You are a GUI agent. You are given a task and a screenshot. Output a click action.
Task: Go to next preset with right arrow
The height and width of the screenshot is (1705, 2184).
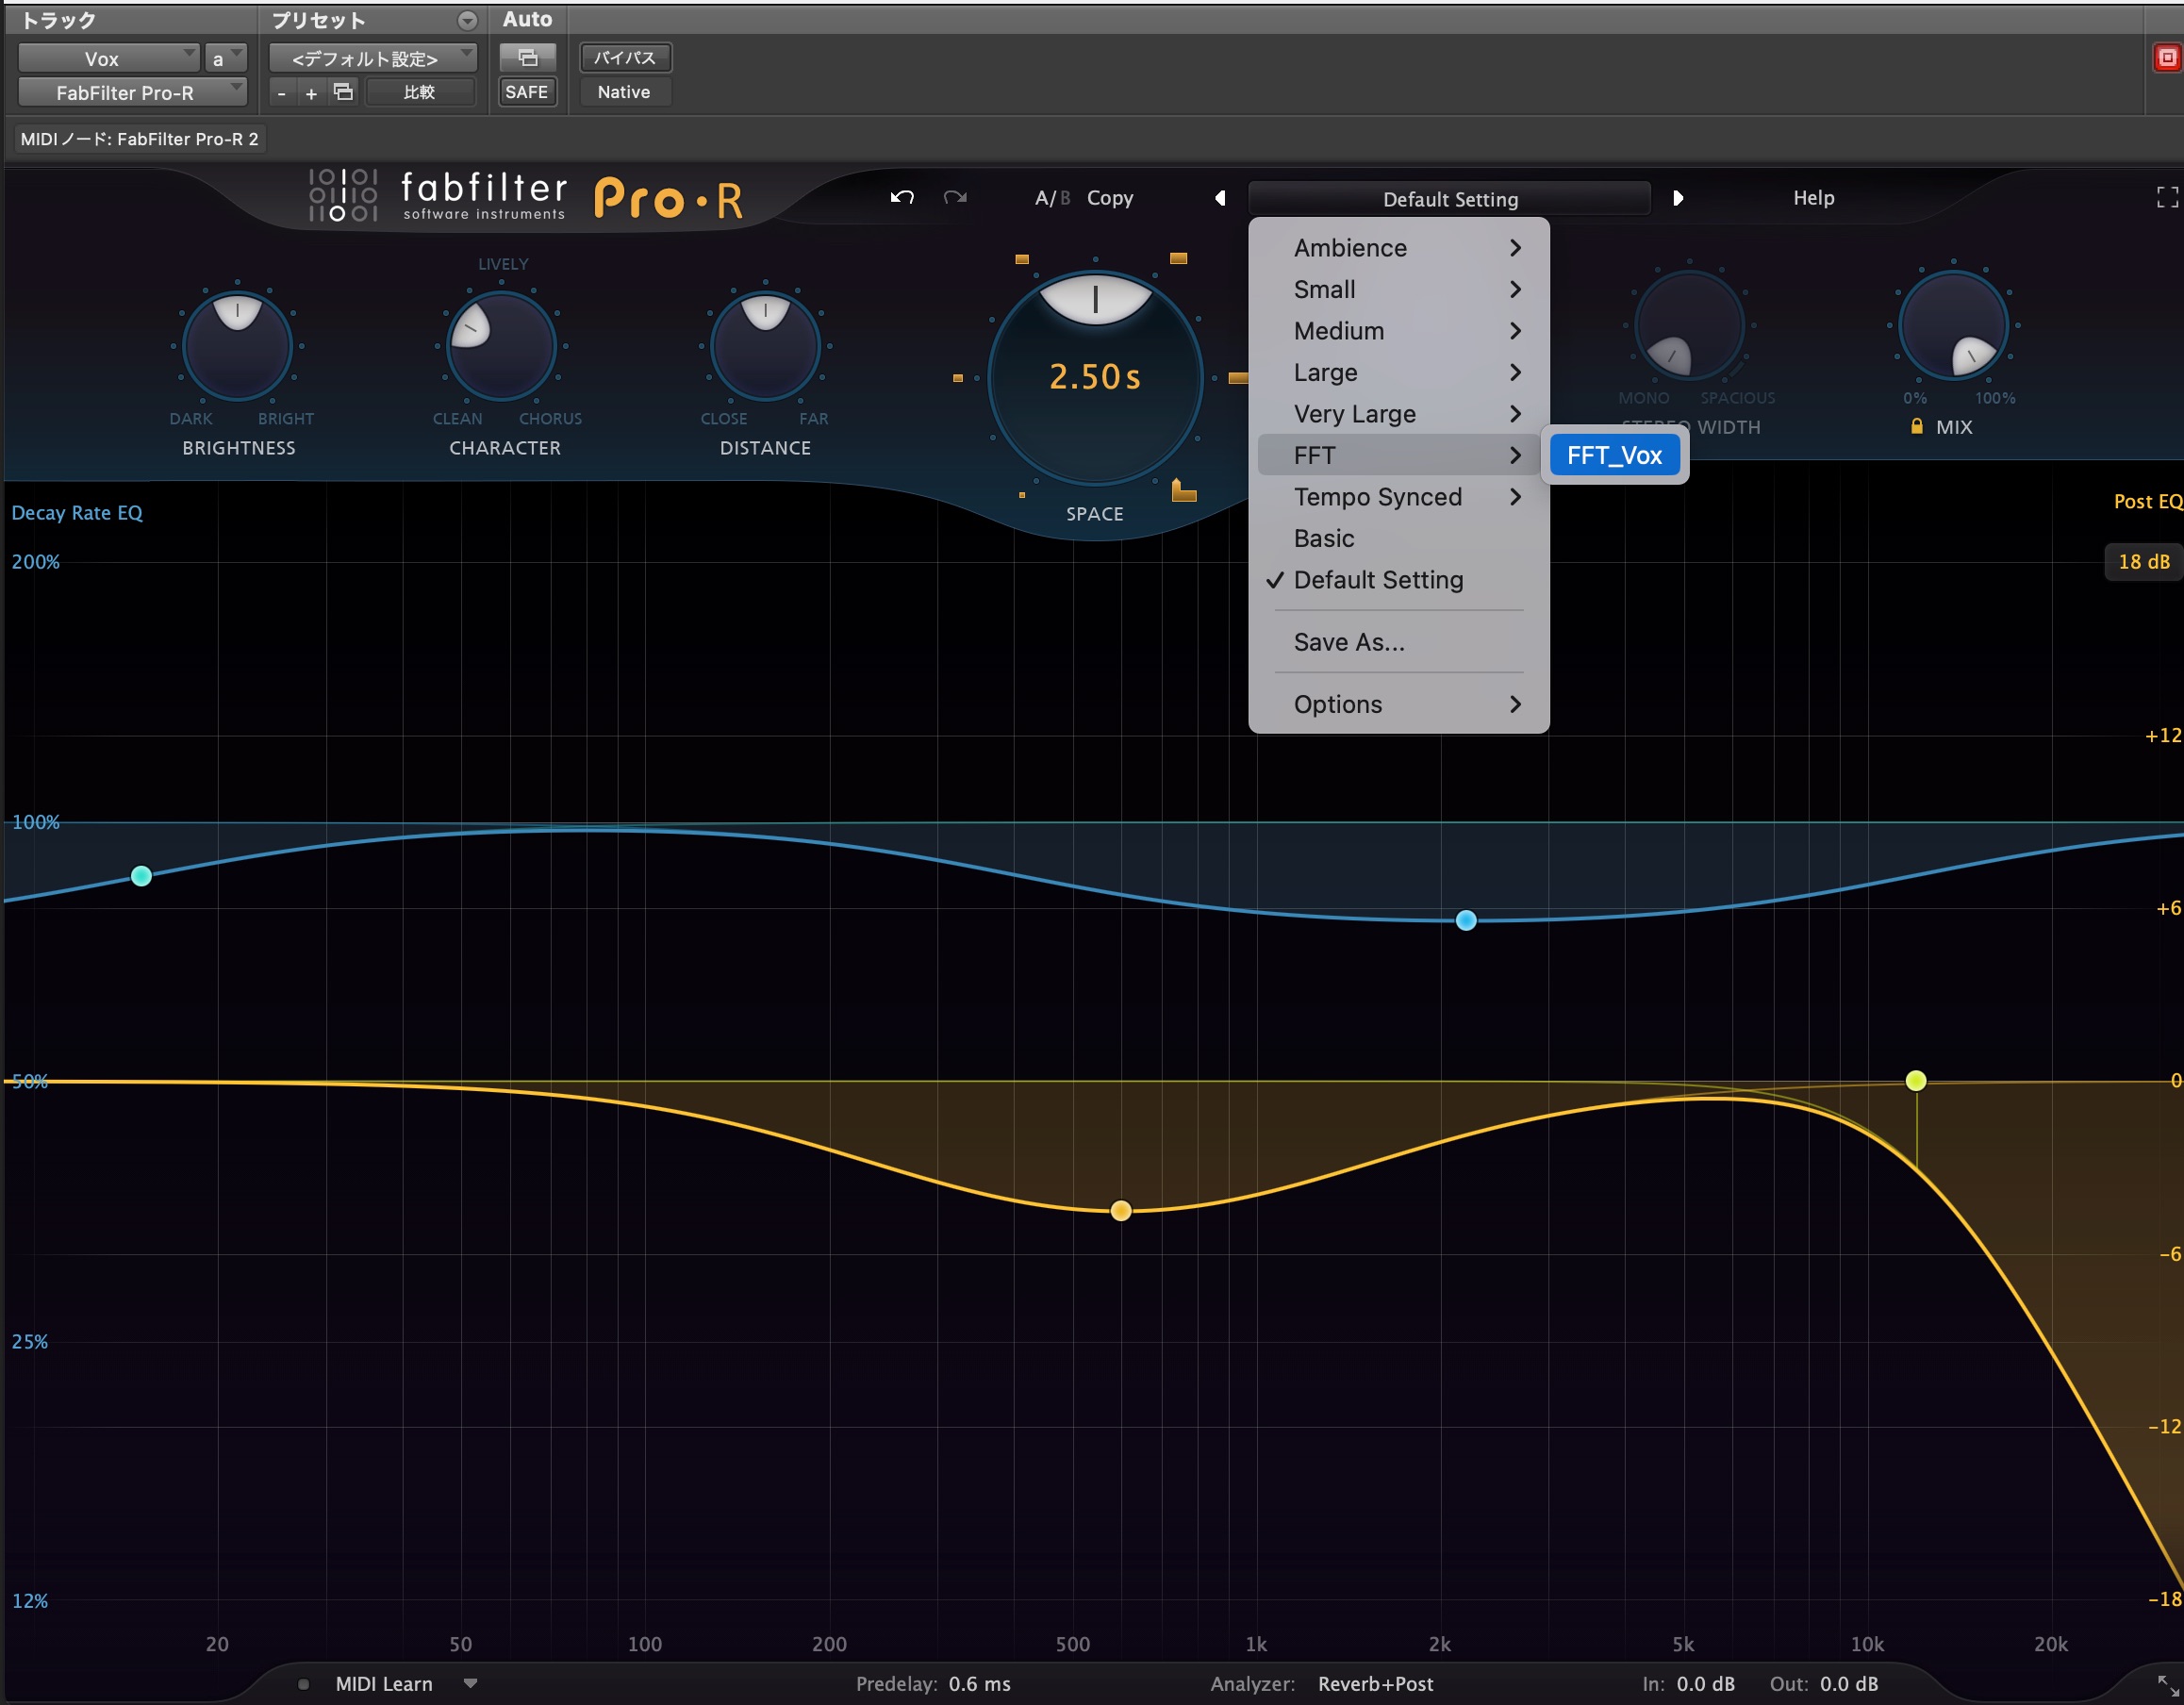pos(1678,198)
